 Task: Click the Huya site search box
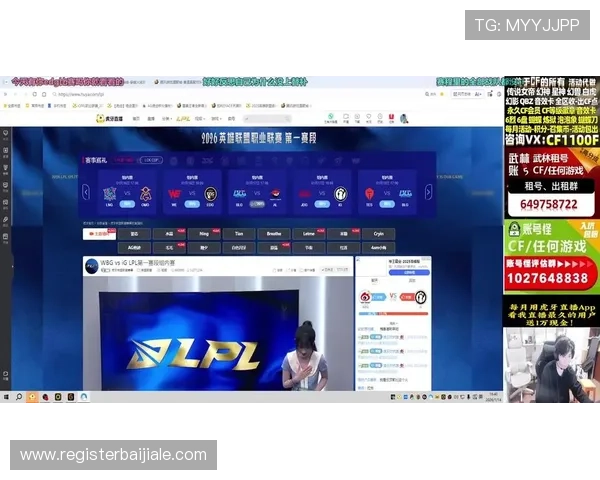click(x=267, y=119)
